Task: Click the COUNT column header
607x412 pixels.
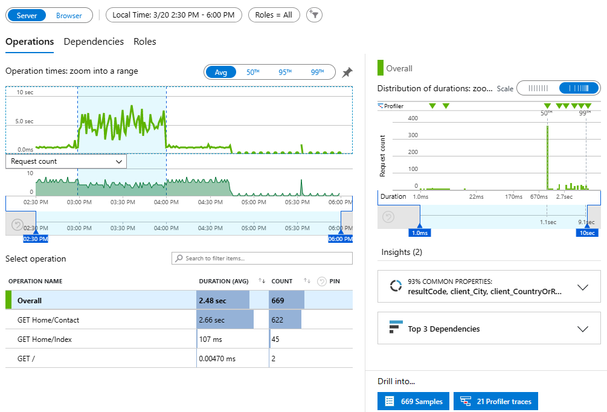Action: point(282,281)
